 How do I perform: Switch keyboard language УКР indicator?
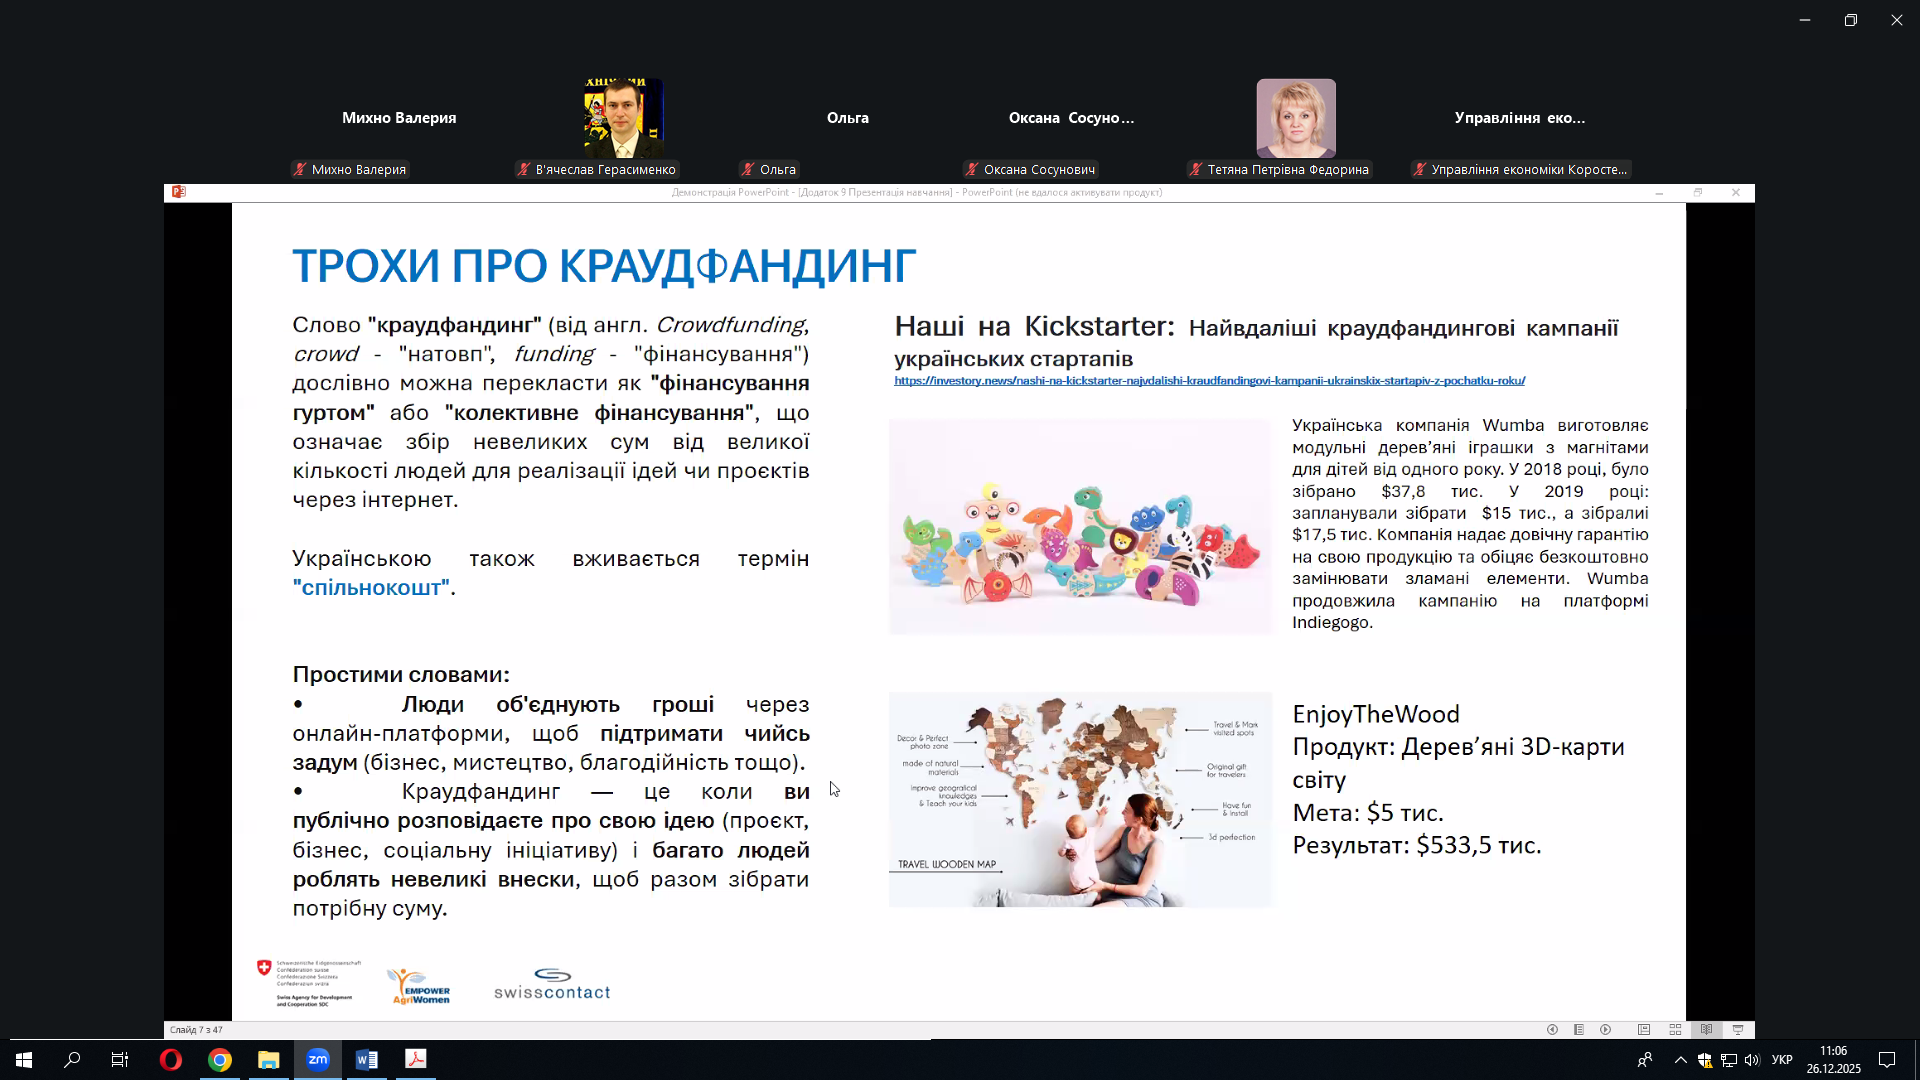click(1782, 1060)
